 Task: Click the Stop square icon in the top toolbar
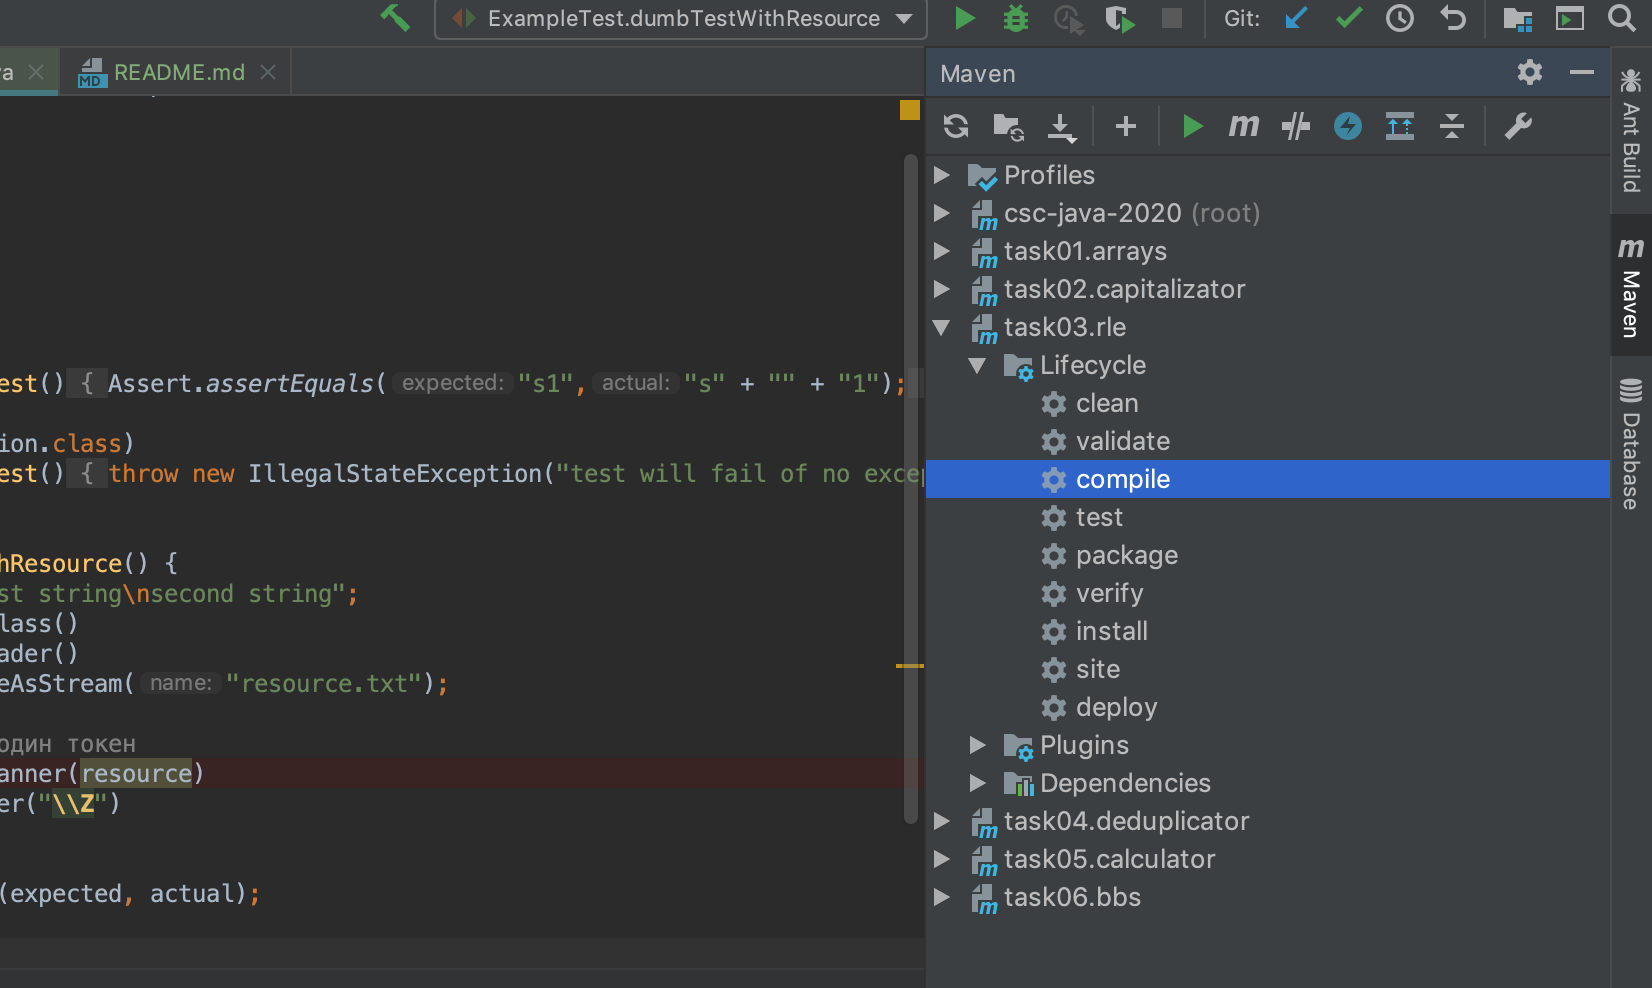coord(1172,18)
